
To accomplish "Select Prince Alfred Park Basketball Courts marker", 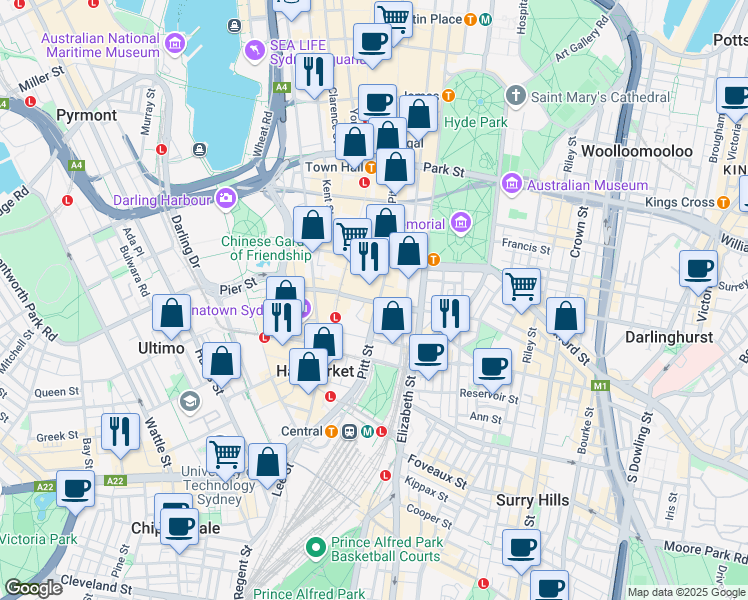I will 315,548.
